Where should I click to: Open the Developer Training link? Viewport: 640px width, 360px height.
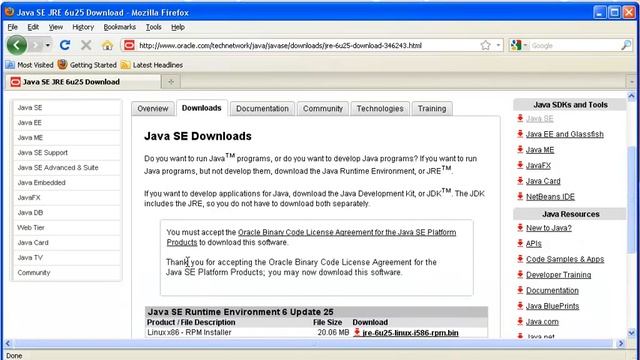coord(558,275)
